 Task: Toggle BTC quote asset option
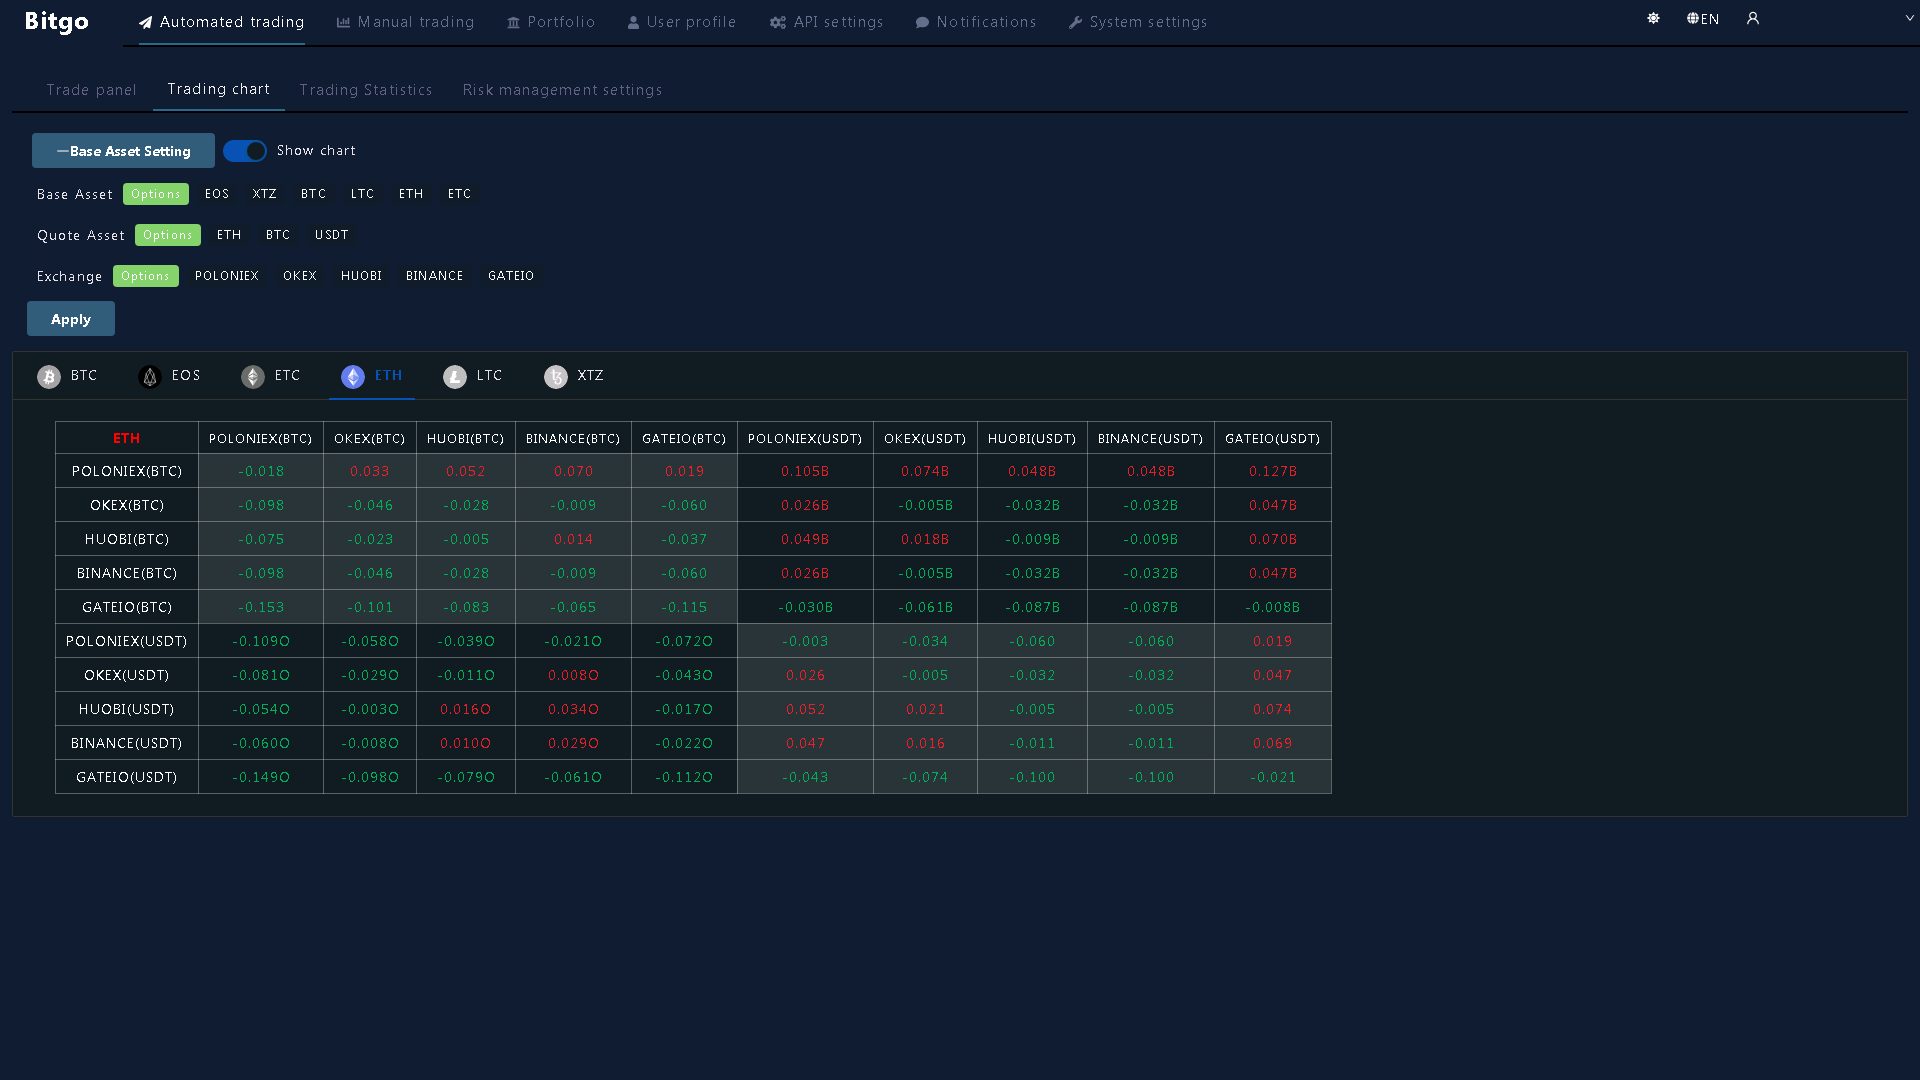coord(278,235)
